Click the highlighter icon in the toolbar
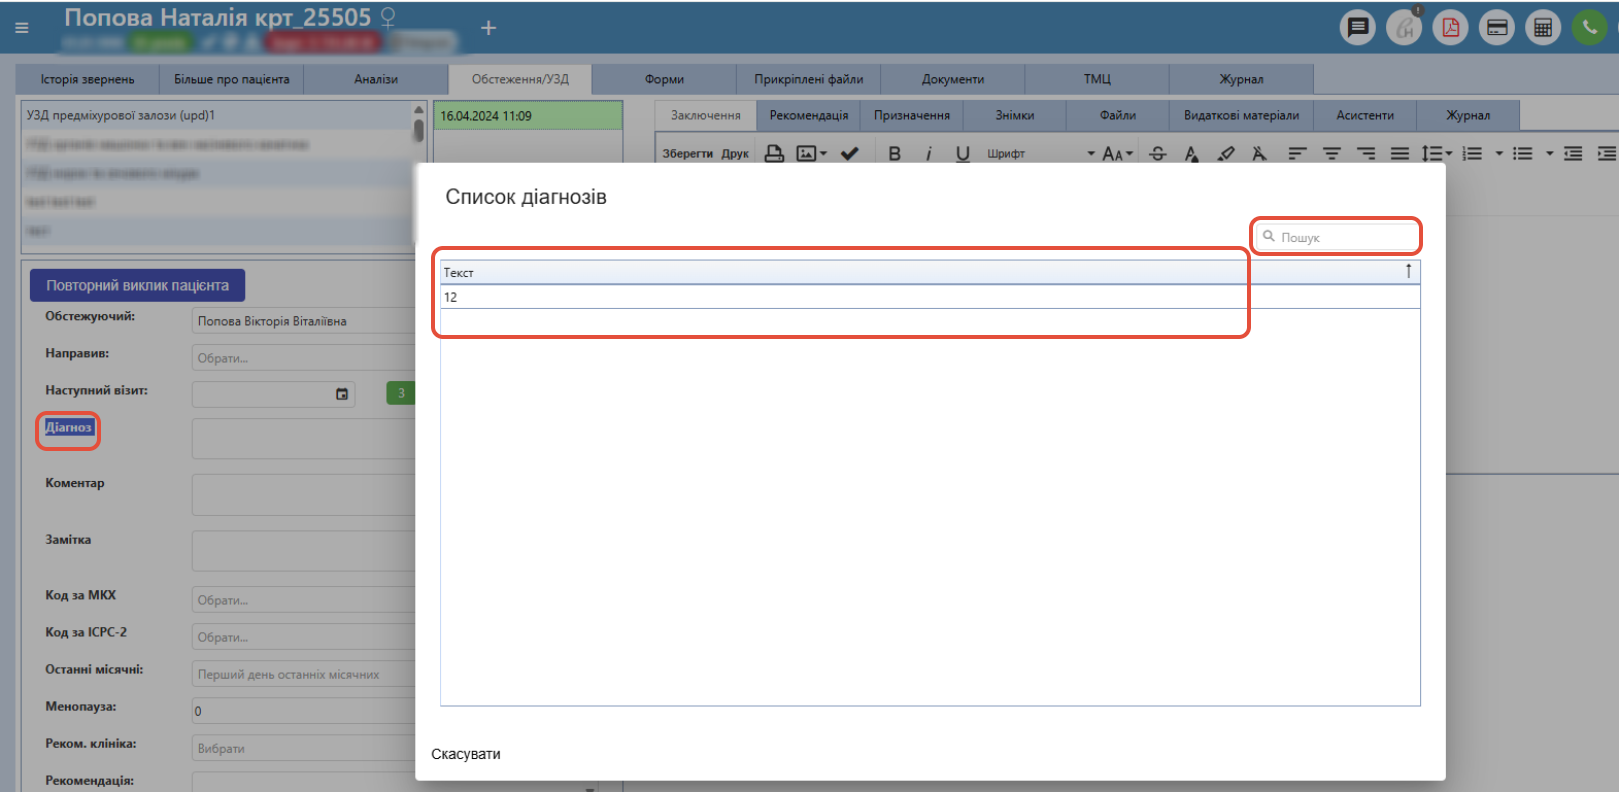The width and height of the screenshot is (1619, 792). 1226,153
